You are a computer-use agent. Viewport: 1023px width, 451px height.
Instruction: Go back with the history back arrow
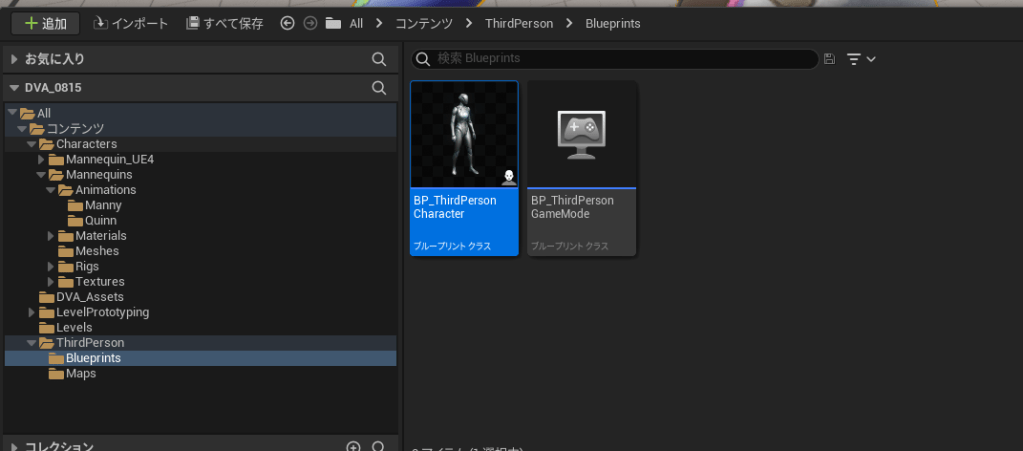click(288, 23)
